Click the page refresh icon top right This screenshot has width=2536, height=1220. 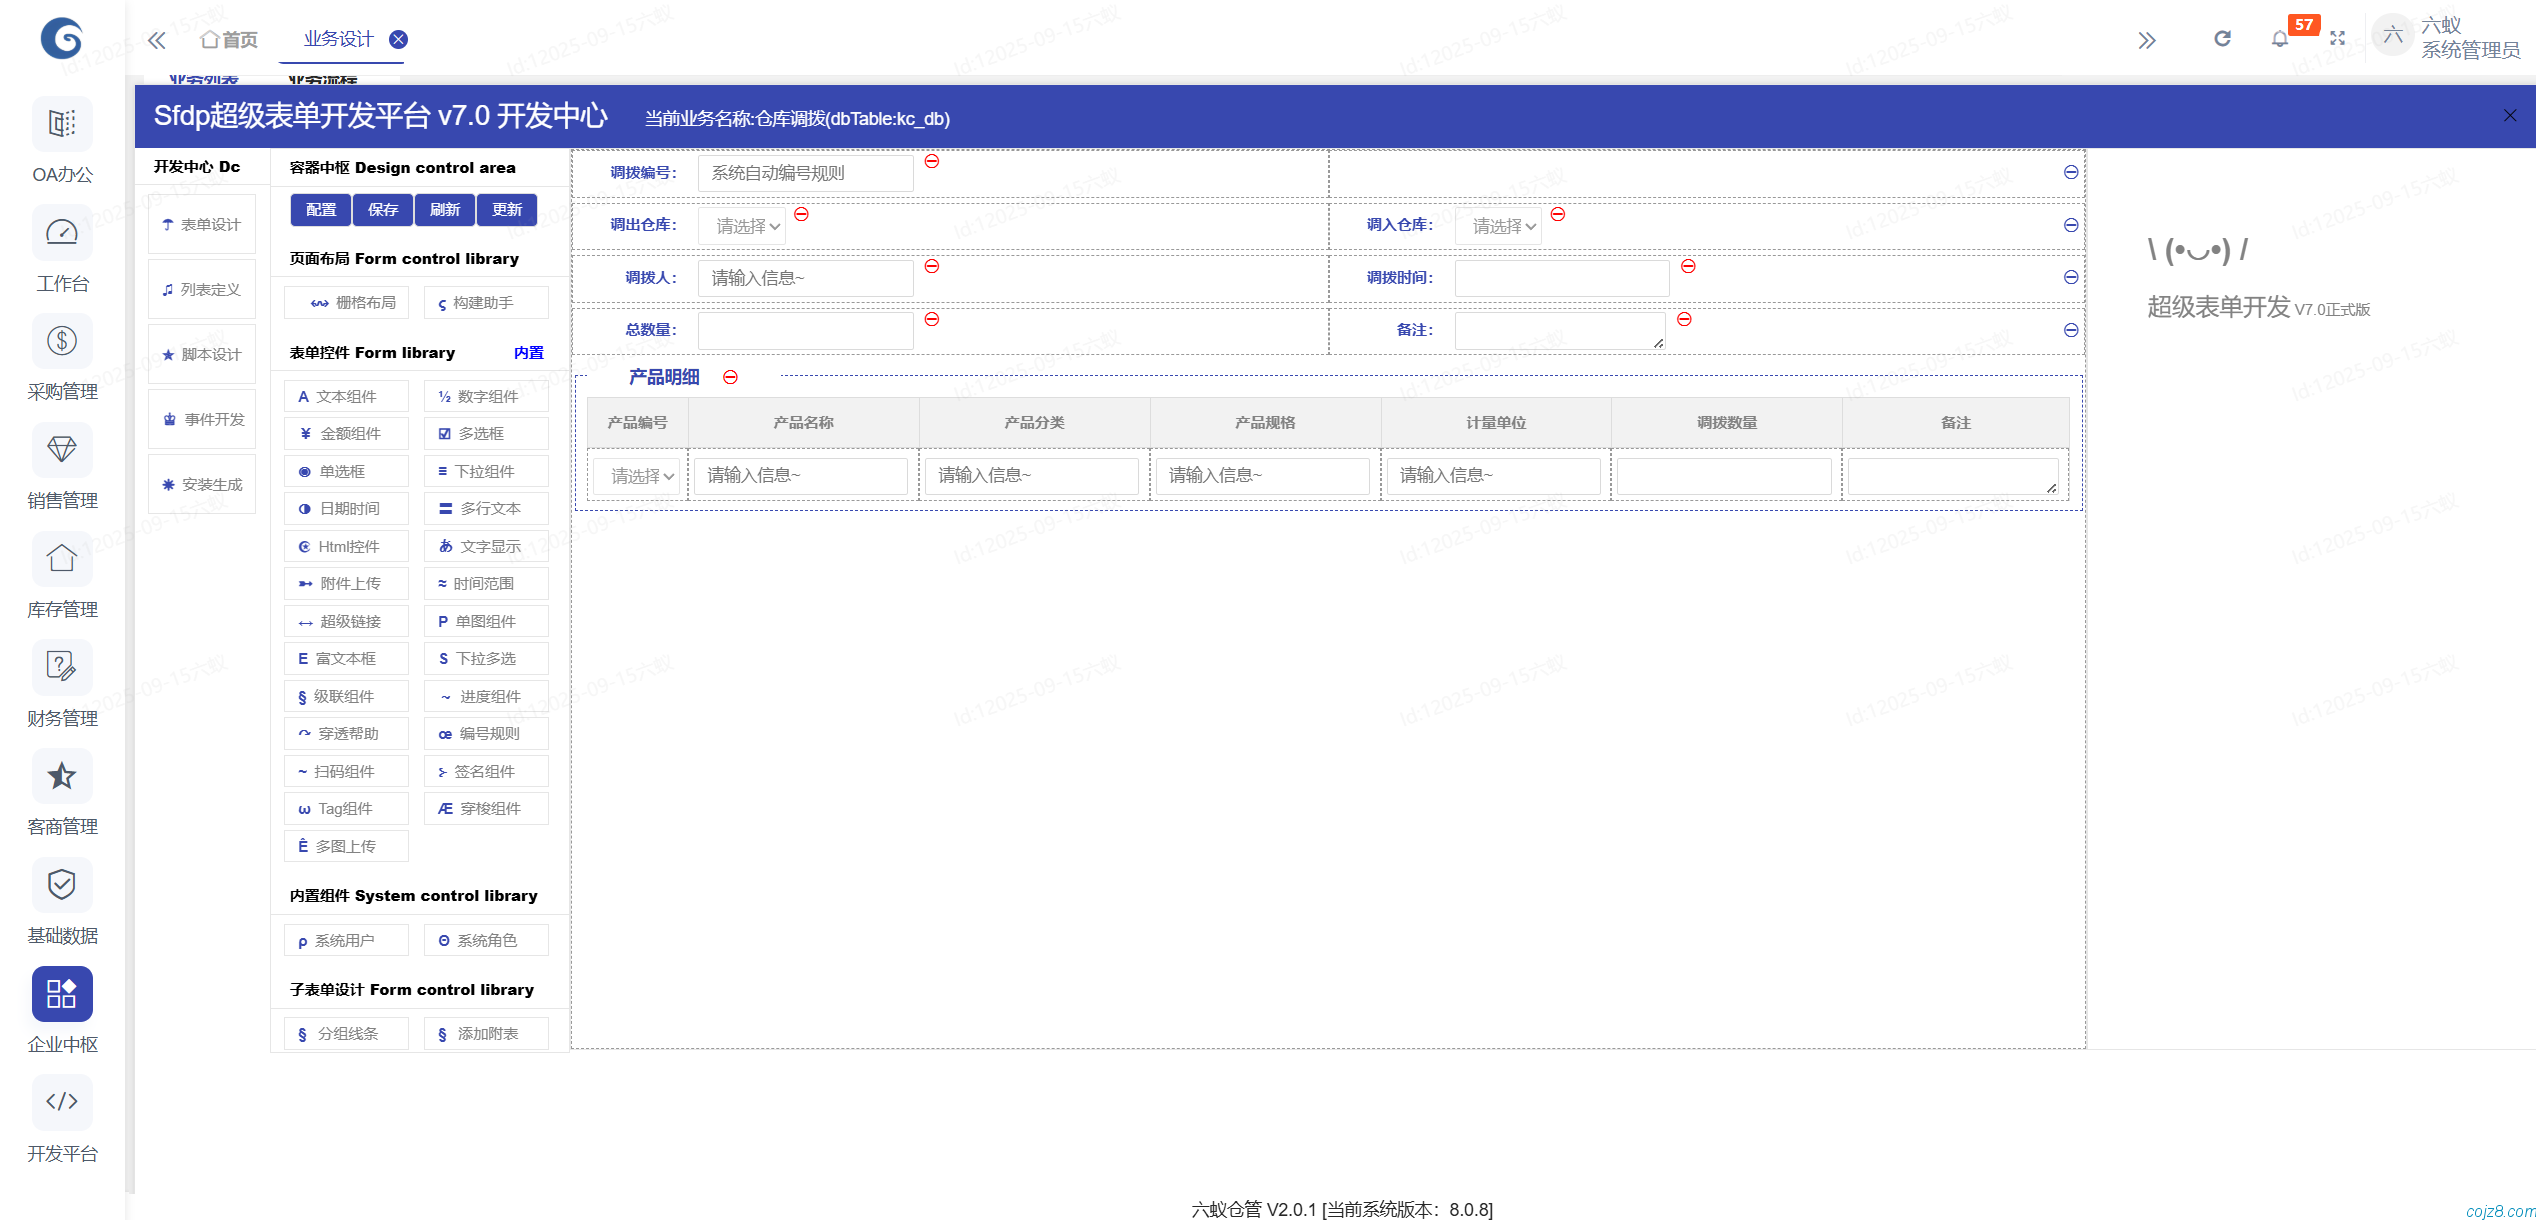coord(2222,38)
